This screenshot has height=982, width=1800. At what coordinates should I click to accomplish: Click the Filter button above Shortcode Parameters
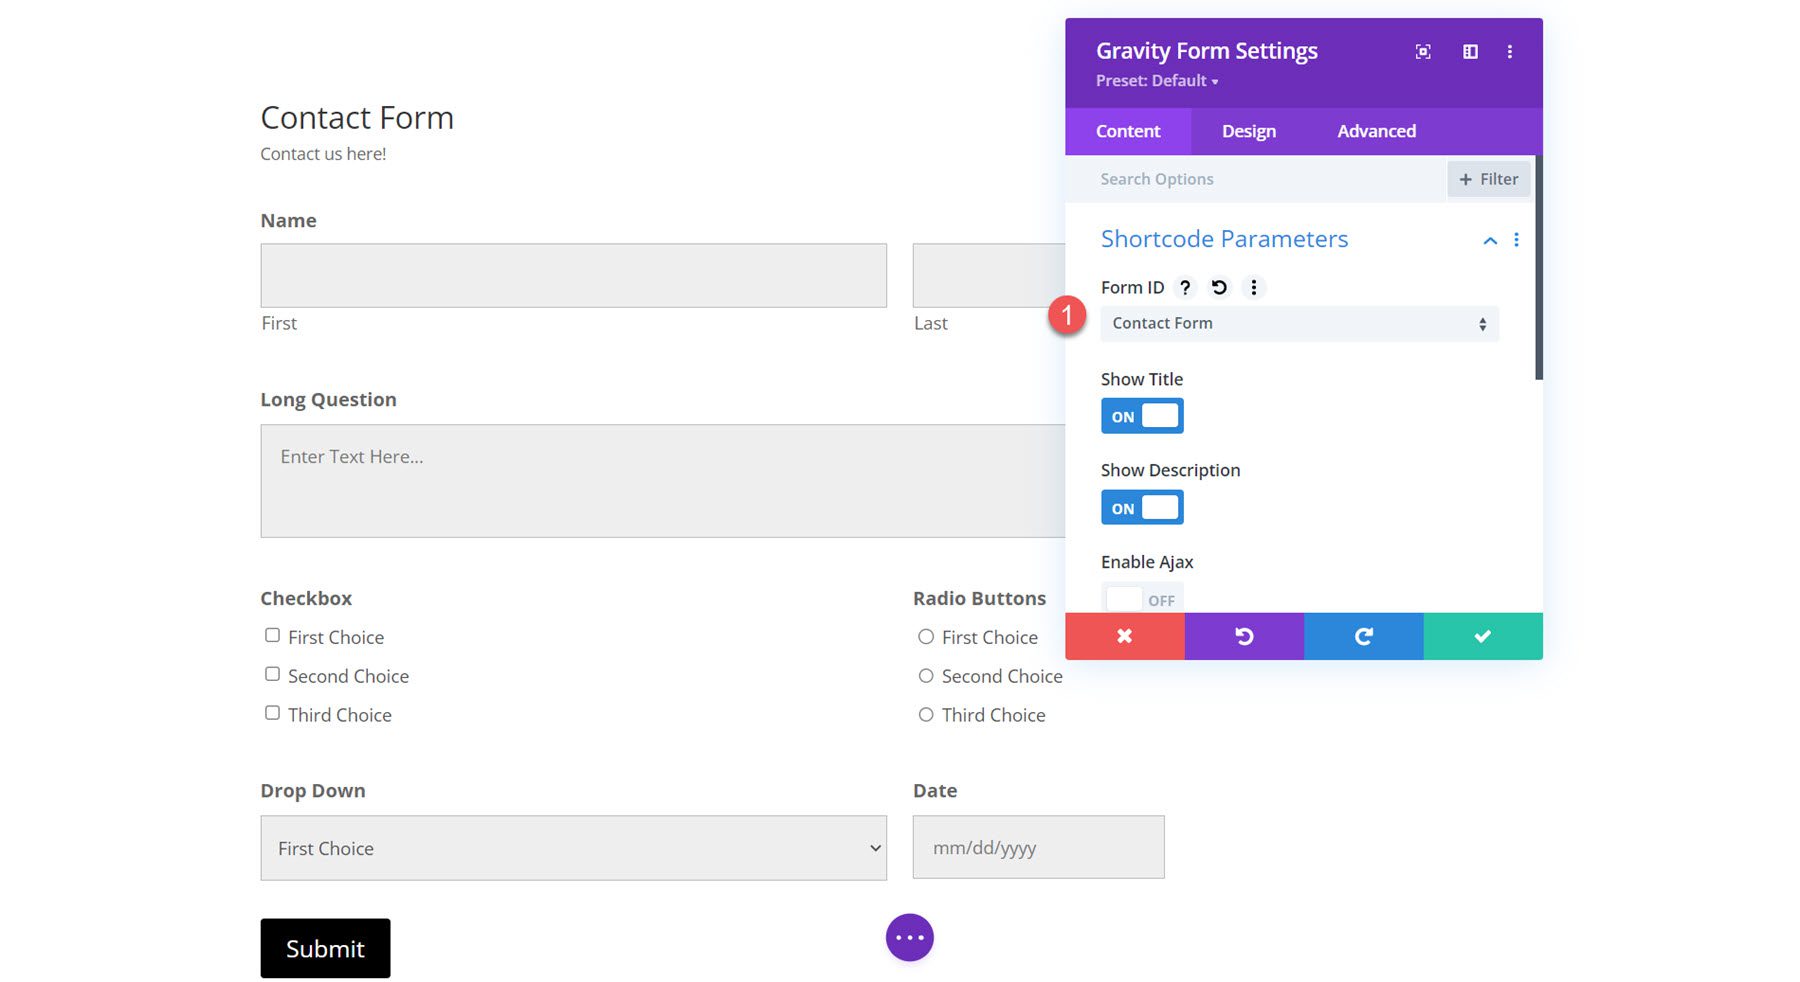1488,179
